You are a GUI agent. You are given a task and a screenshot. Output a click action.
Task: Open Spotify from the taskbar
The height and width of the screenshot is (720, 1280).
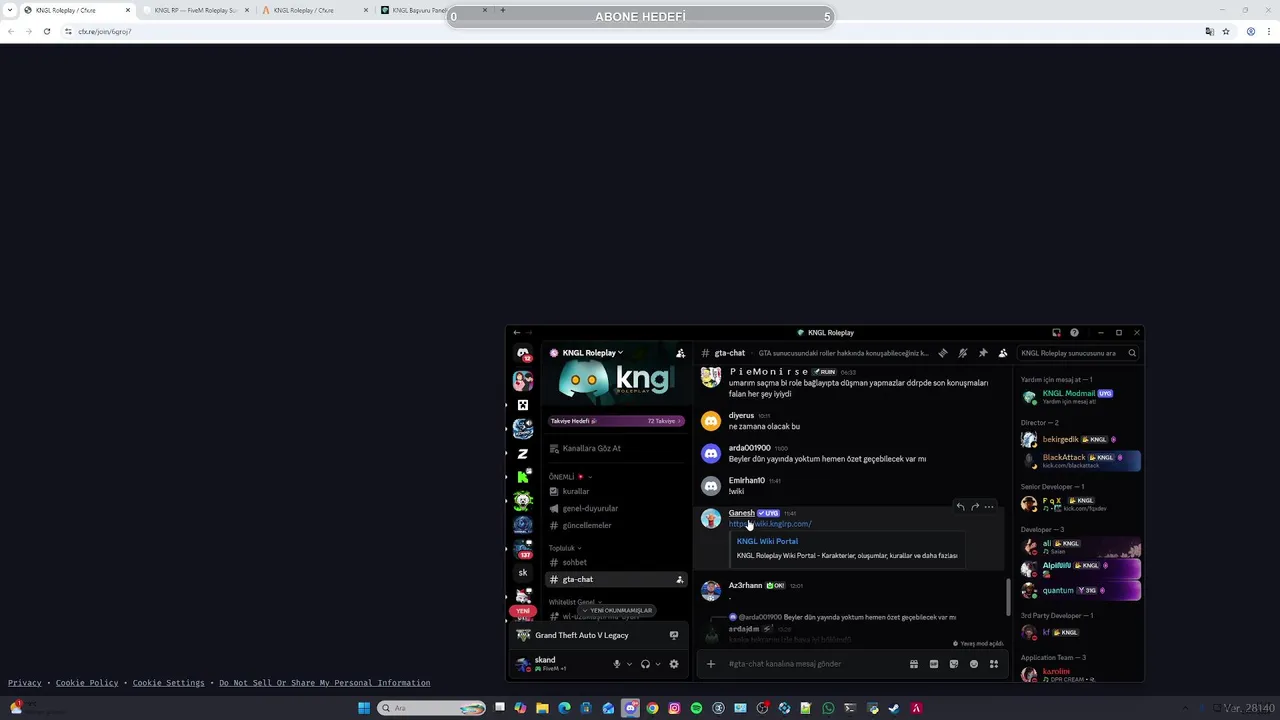coord(696,708)
